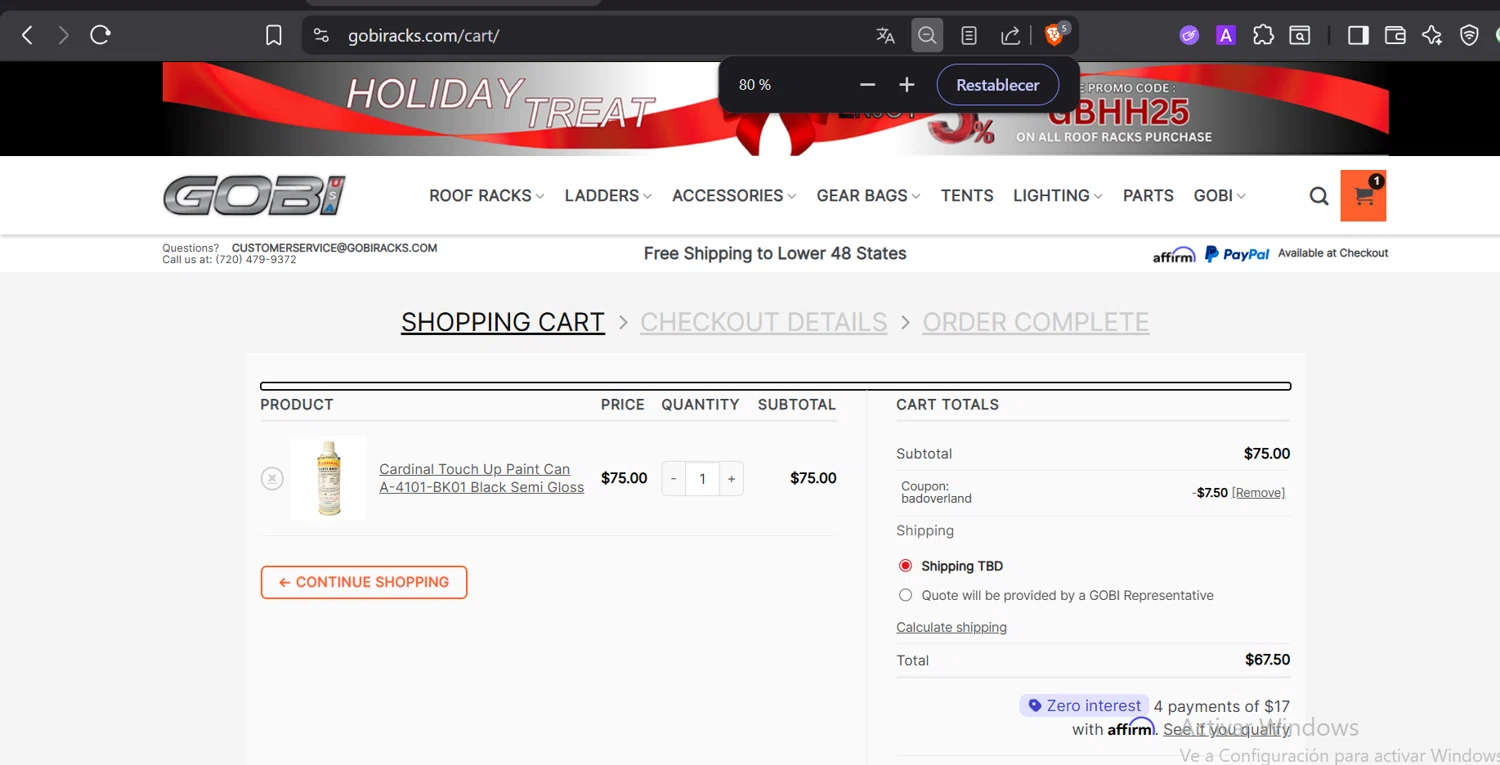Select Quote provided by GOBI Representative option
The image size is (1500, 765).
(905, 595)
